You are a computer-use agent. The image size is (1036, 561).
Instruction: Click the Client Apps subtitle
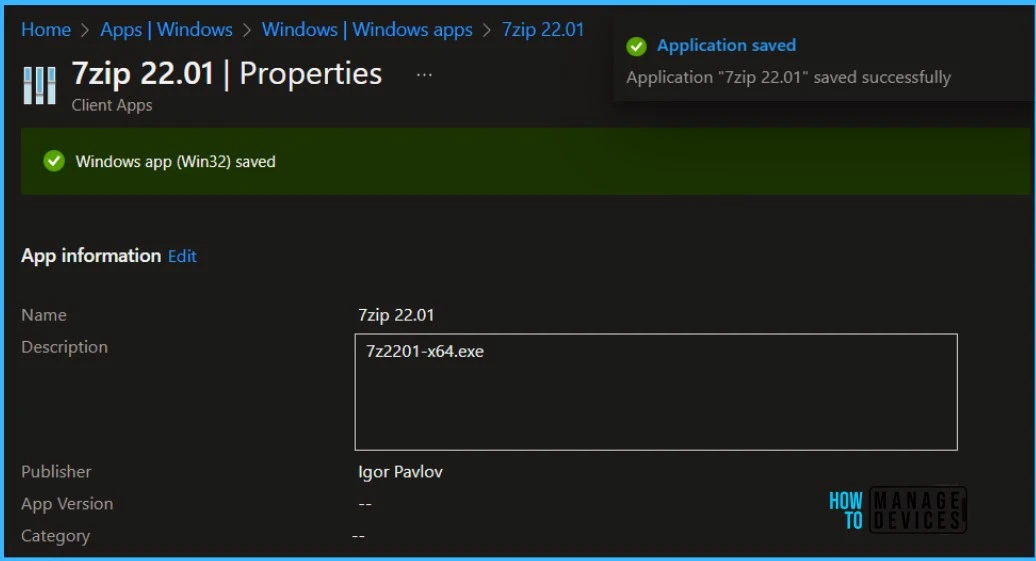click(x=112, y=106)
